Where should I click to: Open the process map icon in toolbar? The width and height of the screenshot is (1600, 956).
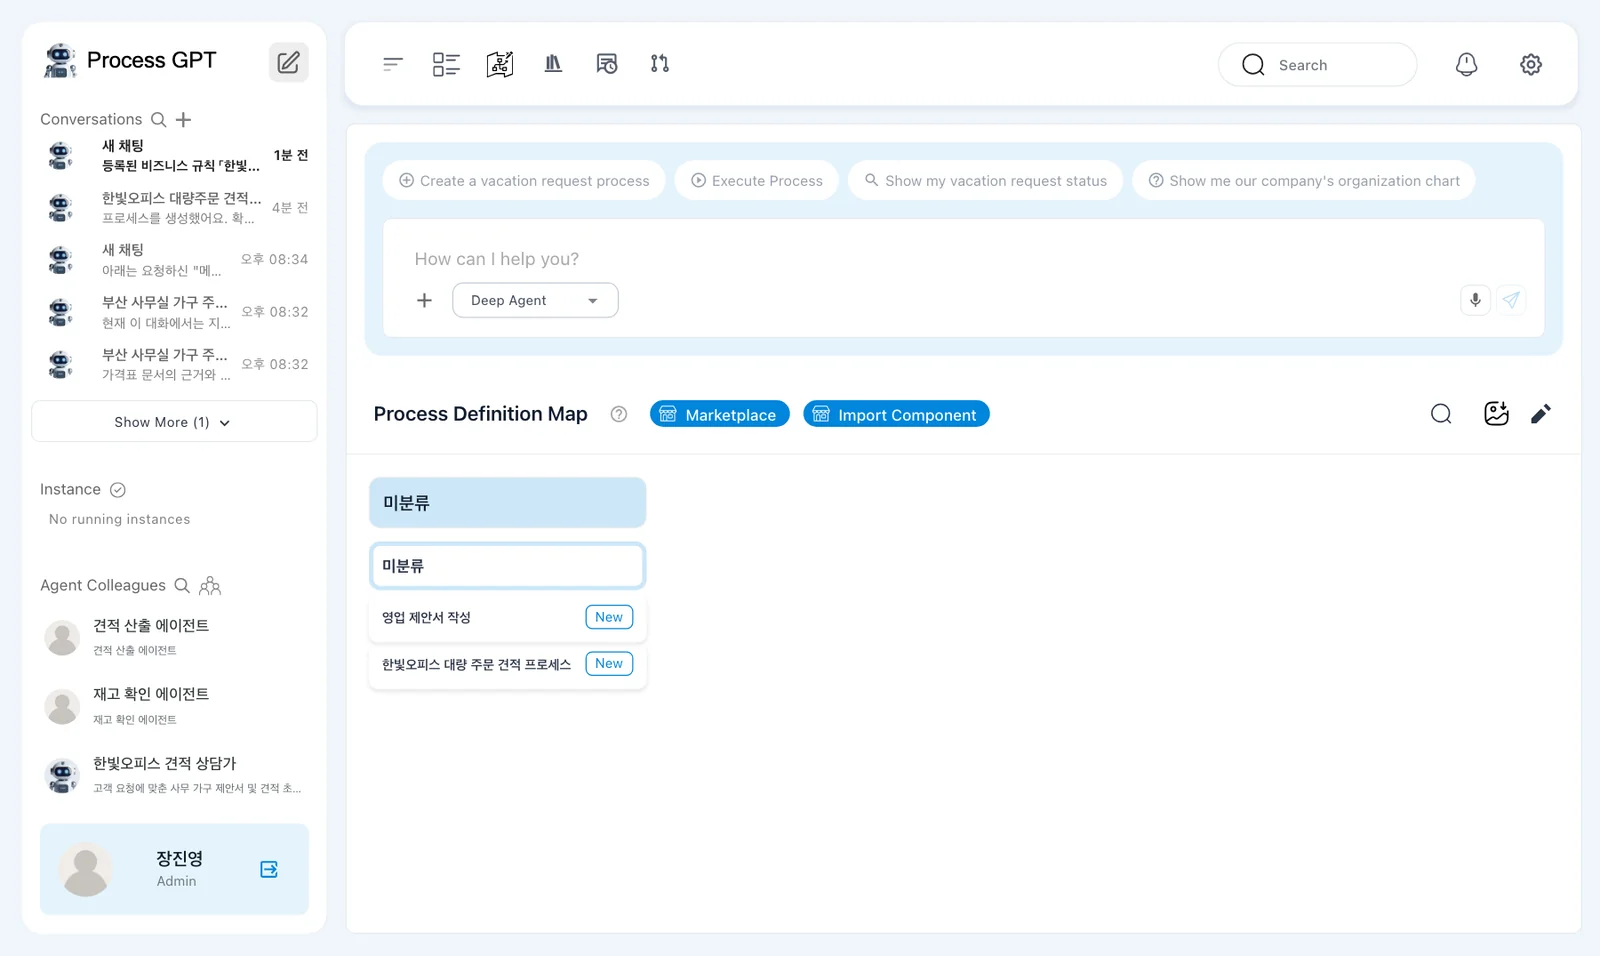pyautogui.click(x=500, y=64)
